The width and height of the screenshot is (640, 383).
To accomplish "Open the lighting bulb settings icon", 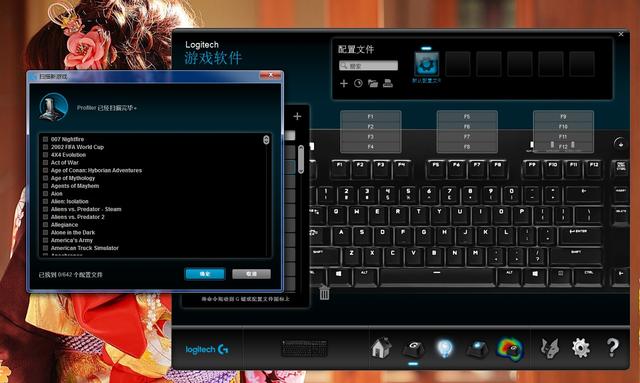I will tap(444, 348).
